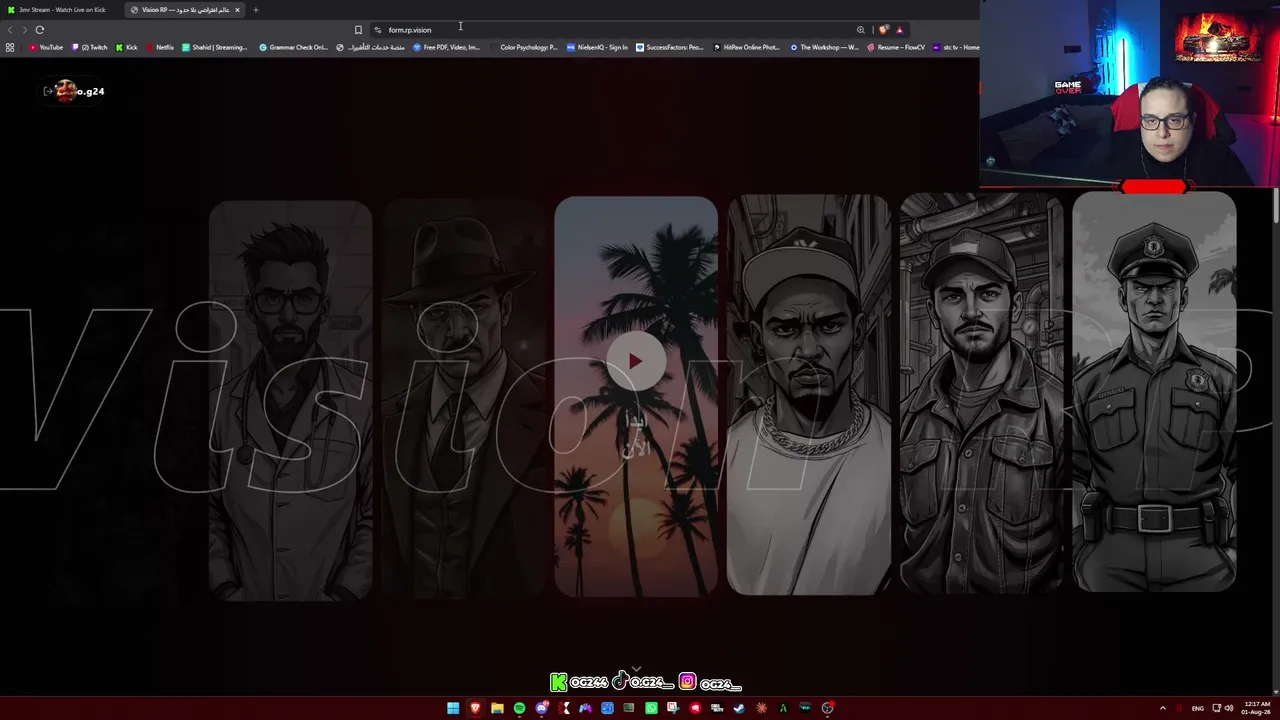The image size is (1280, 720).
Task: Open Steam from the taskbar
Action: [739, 708]
